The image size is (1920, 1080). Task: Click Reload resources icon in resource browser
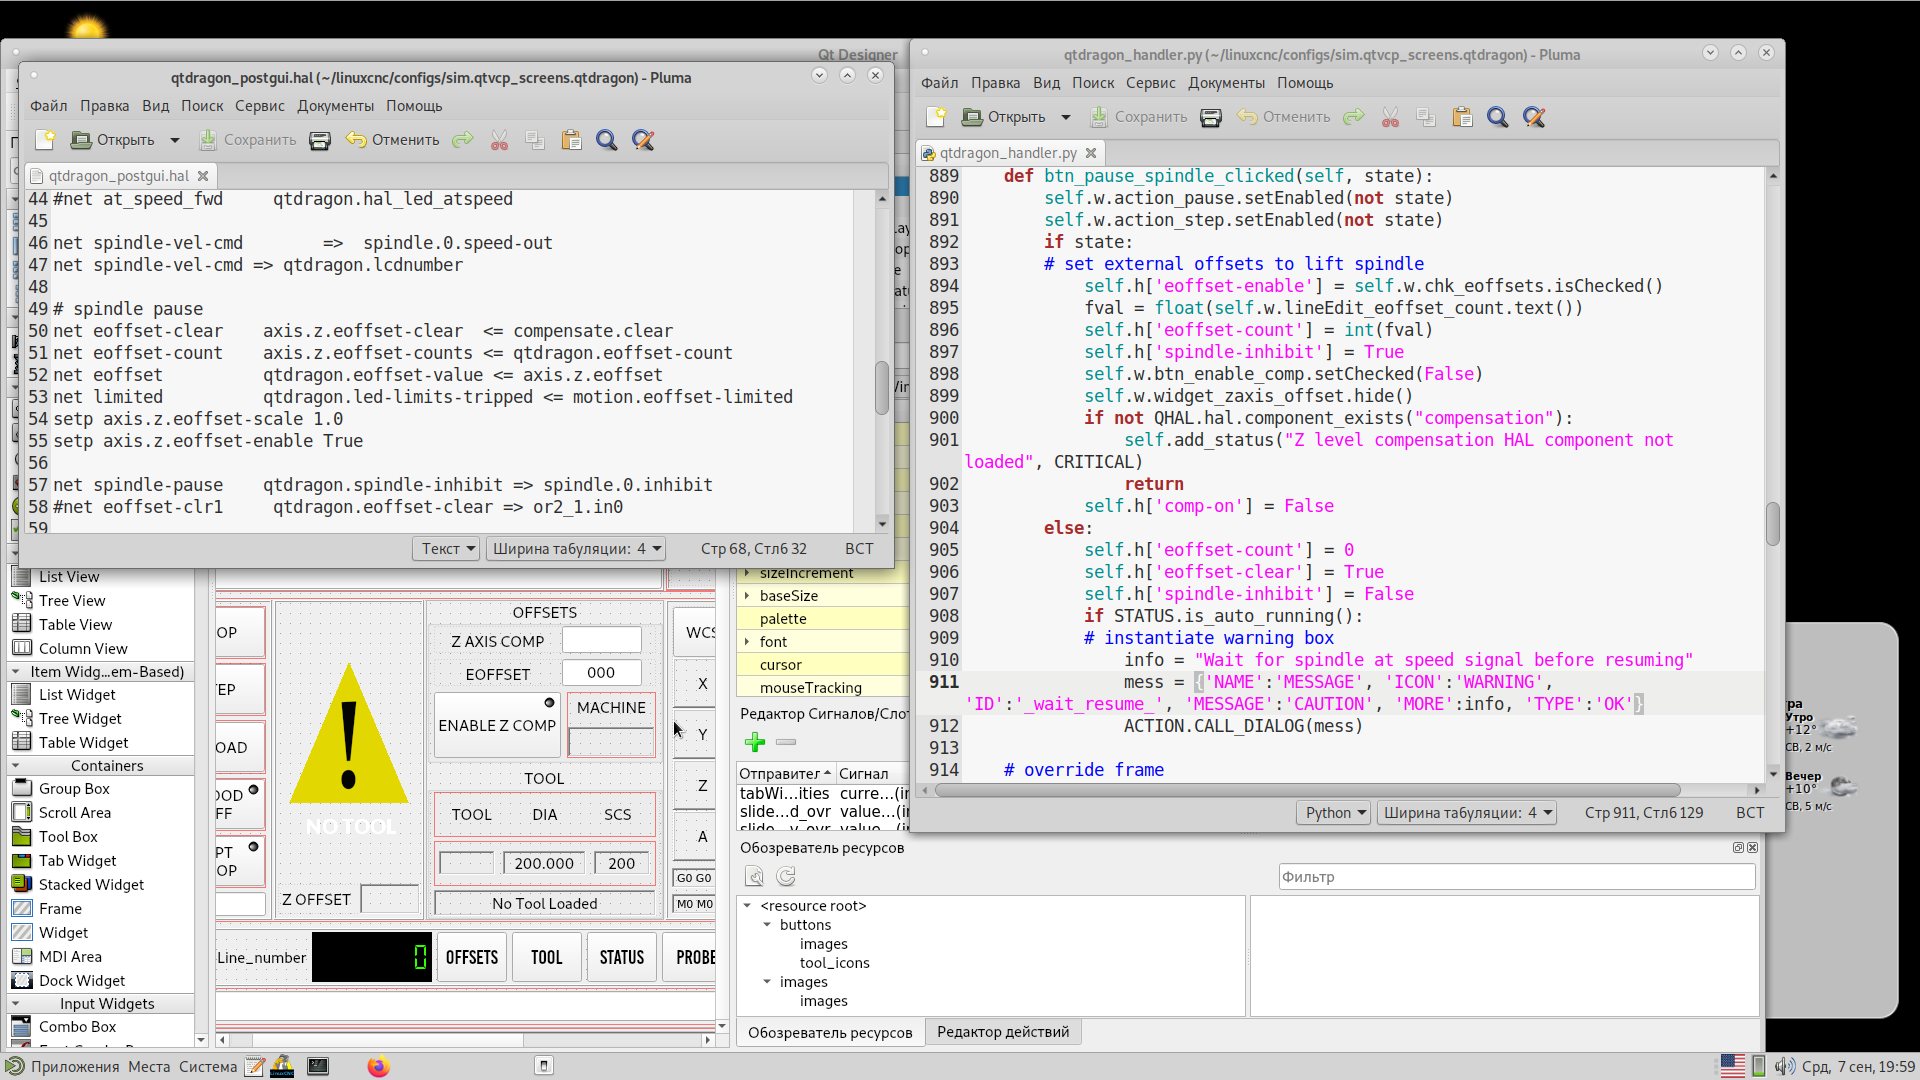pyautogui.click(x=786, y=877)
